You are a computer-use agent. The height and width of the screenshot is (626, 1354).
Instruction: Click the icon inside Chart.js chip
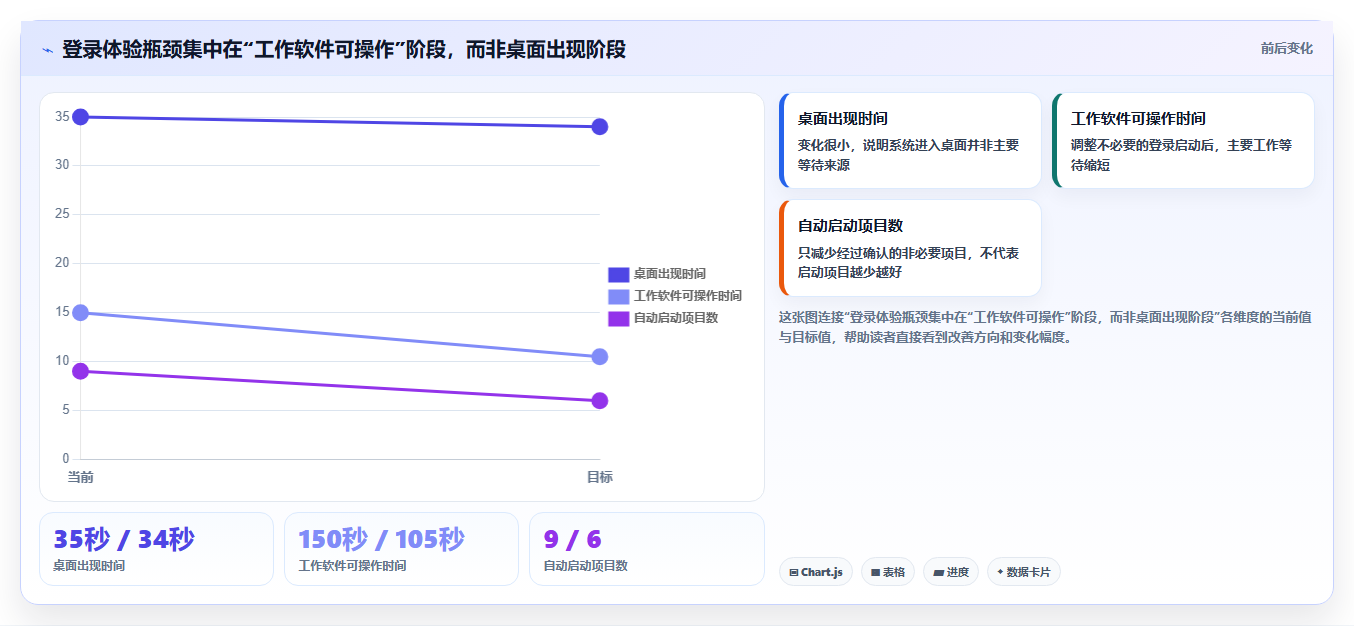pos(794,573)
